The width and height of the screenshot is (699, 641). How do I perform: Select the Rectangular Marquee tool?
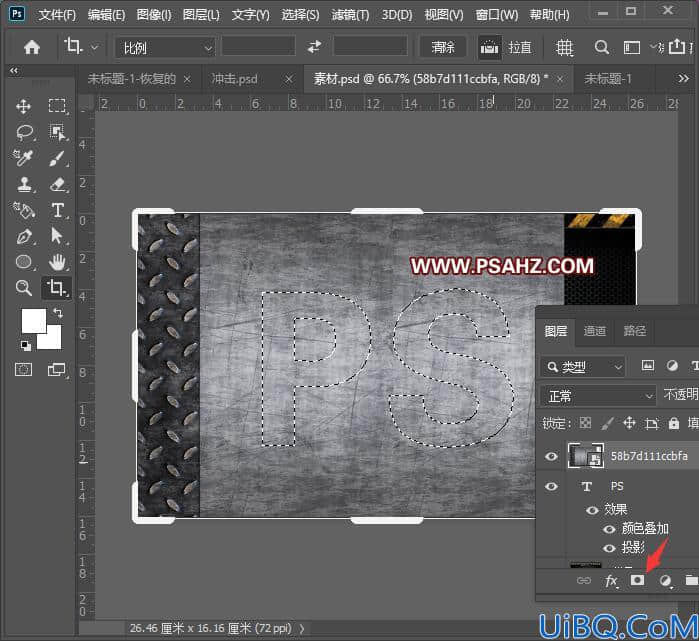pos(57,106)
